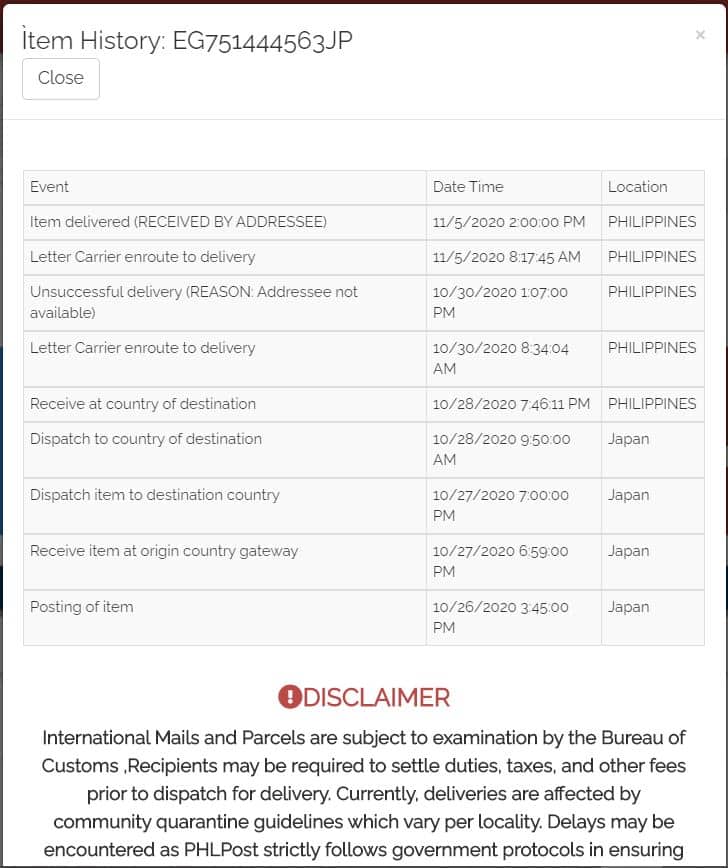Click the Location column header
Image resolution: width=728 pixels, height=868 pixels.
pos(637,187)
